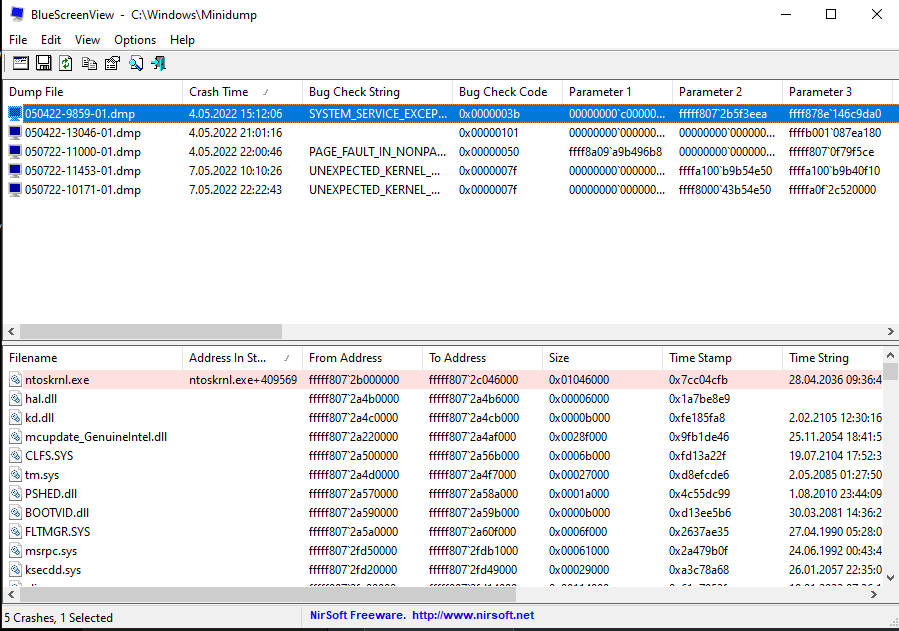Copy selected items via toolbar icon
This screenshot has width=899, height=631.
(89, 63)
